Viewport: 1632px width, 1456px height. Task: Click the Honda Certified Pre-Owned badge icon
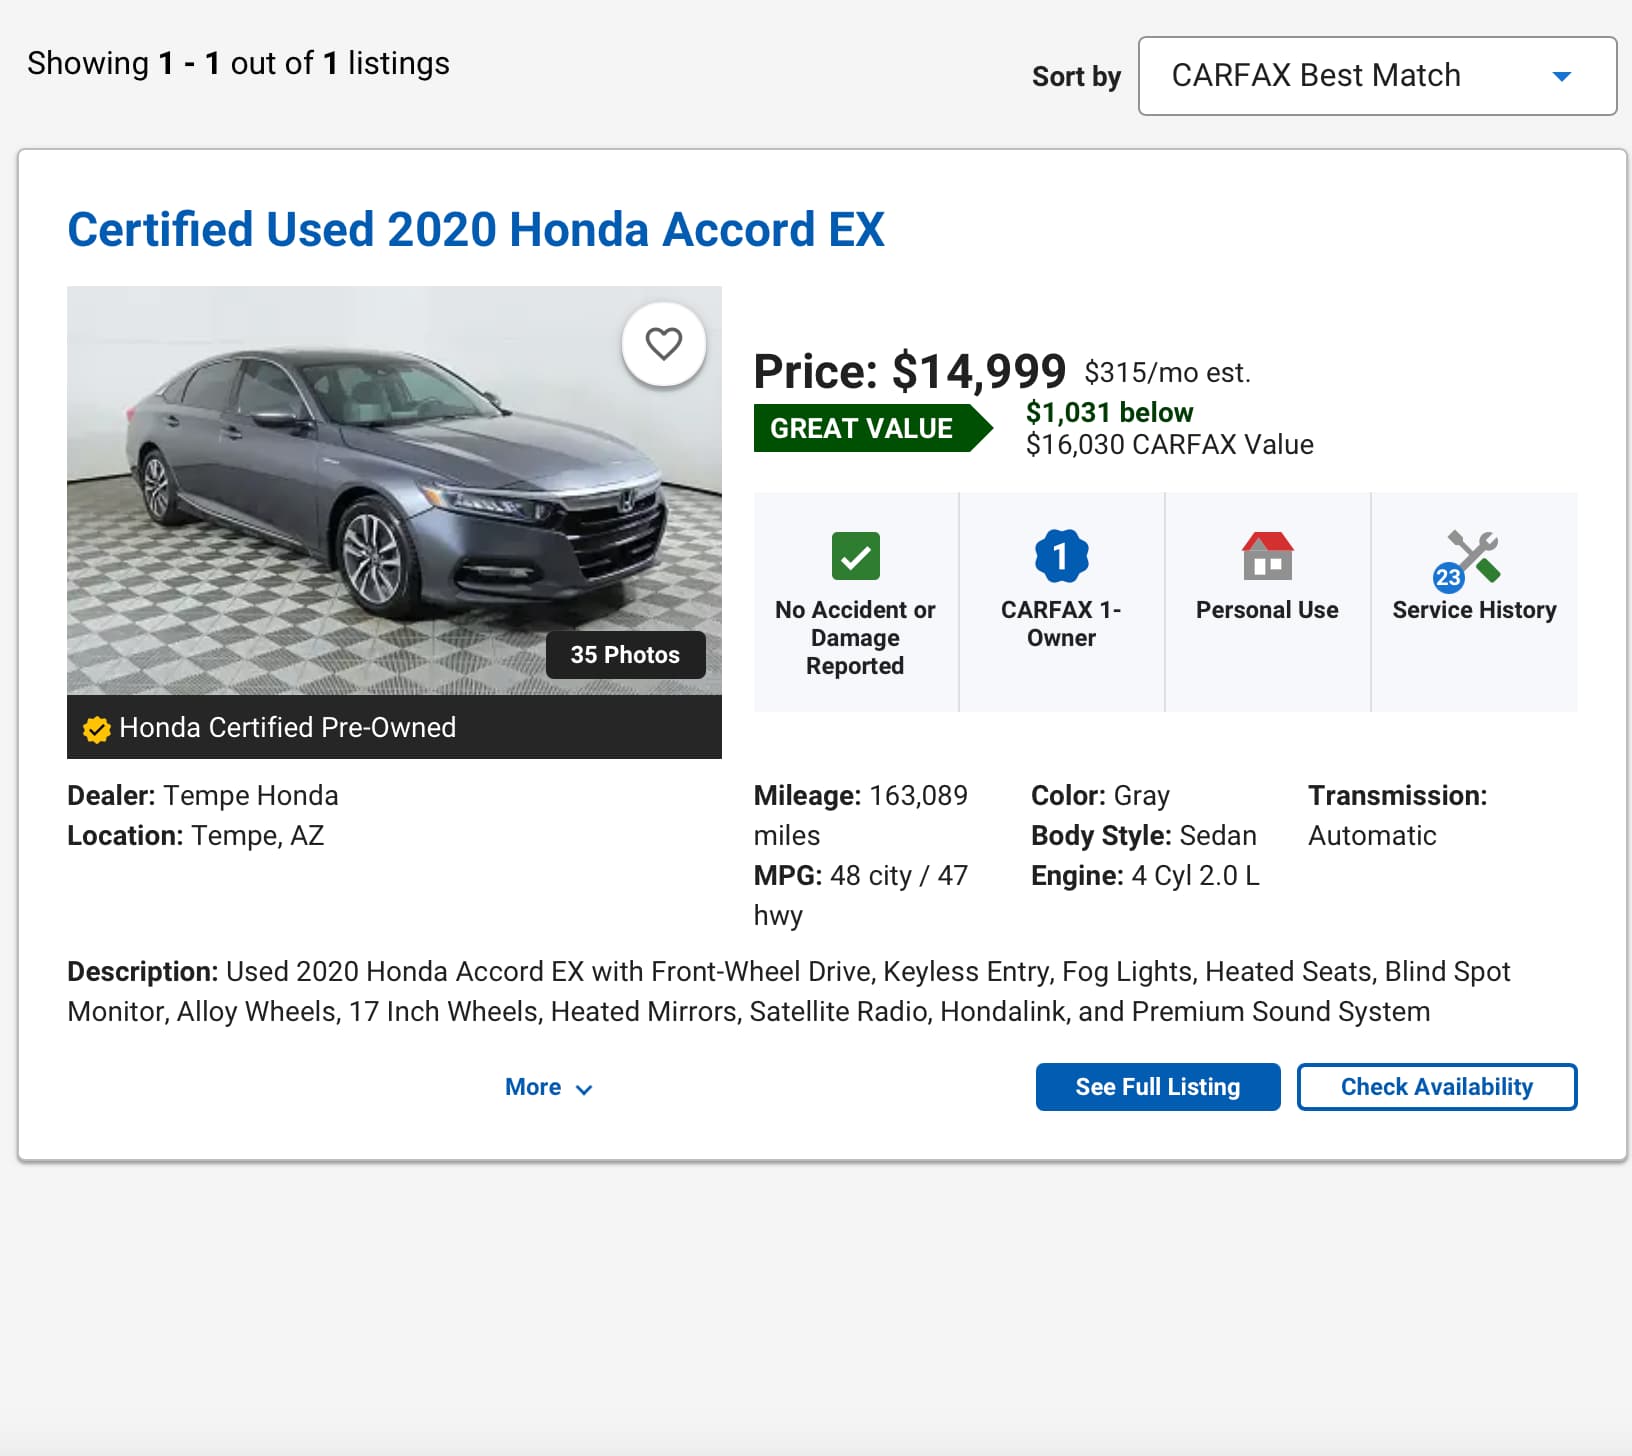pos(96,729)
